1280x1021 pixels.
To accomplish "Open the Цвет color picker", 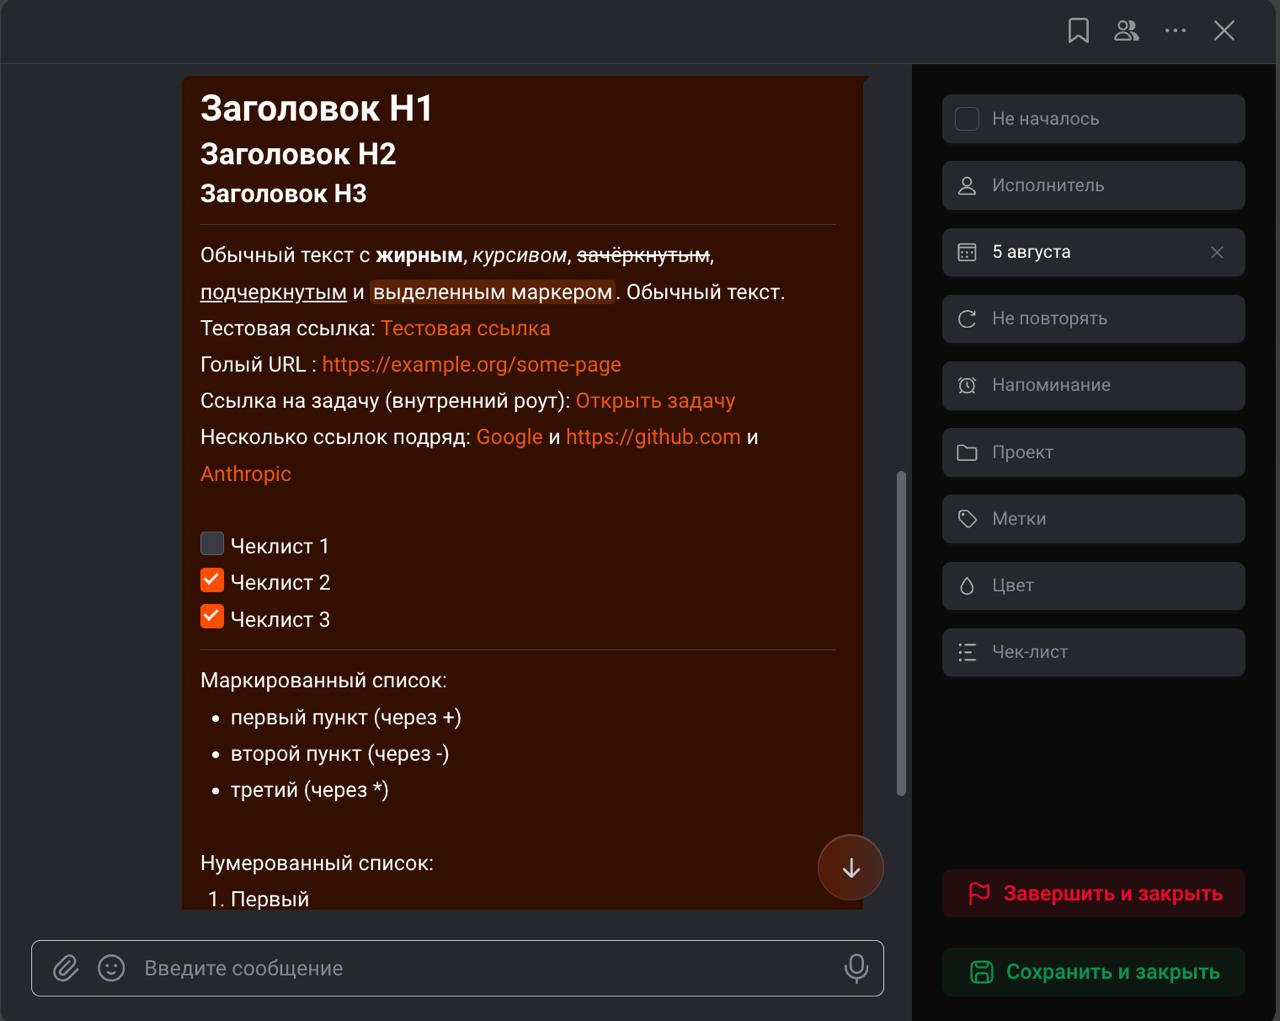I will (x=1093, y=586).
